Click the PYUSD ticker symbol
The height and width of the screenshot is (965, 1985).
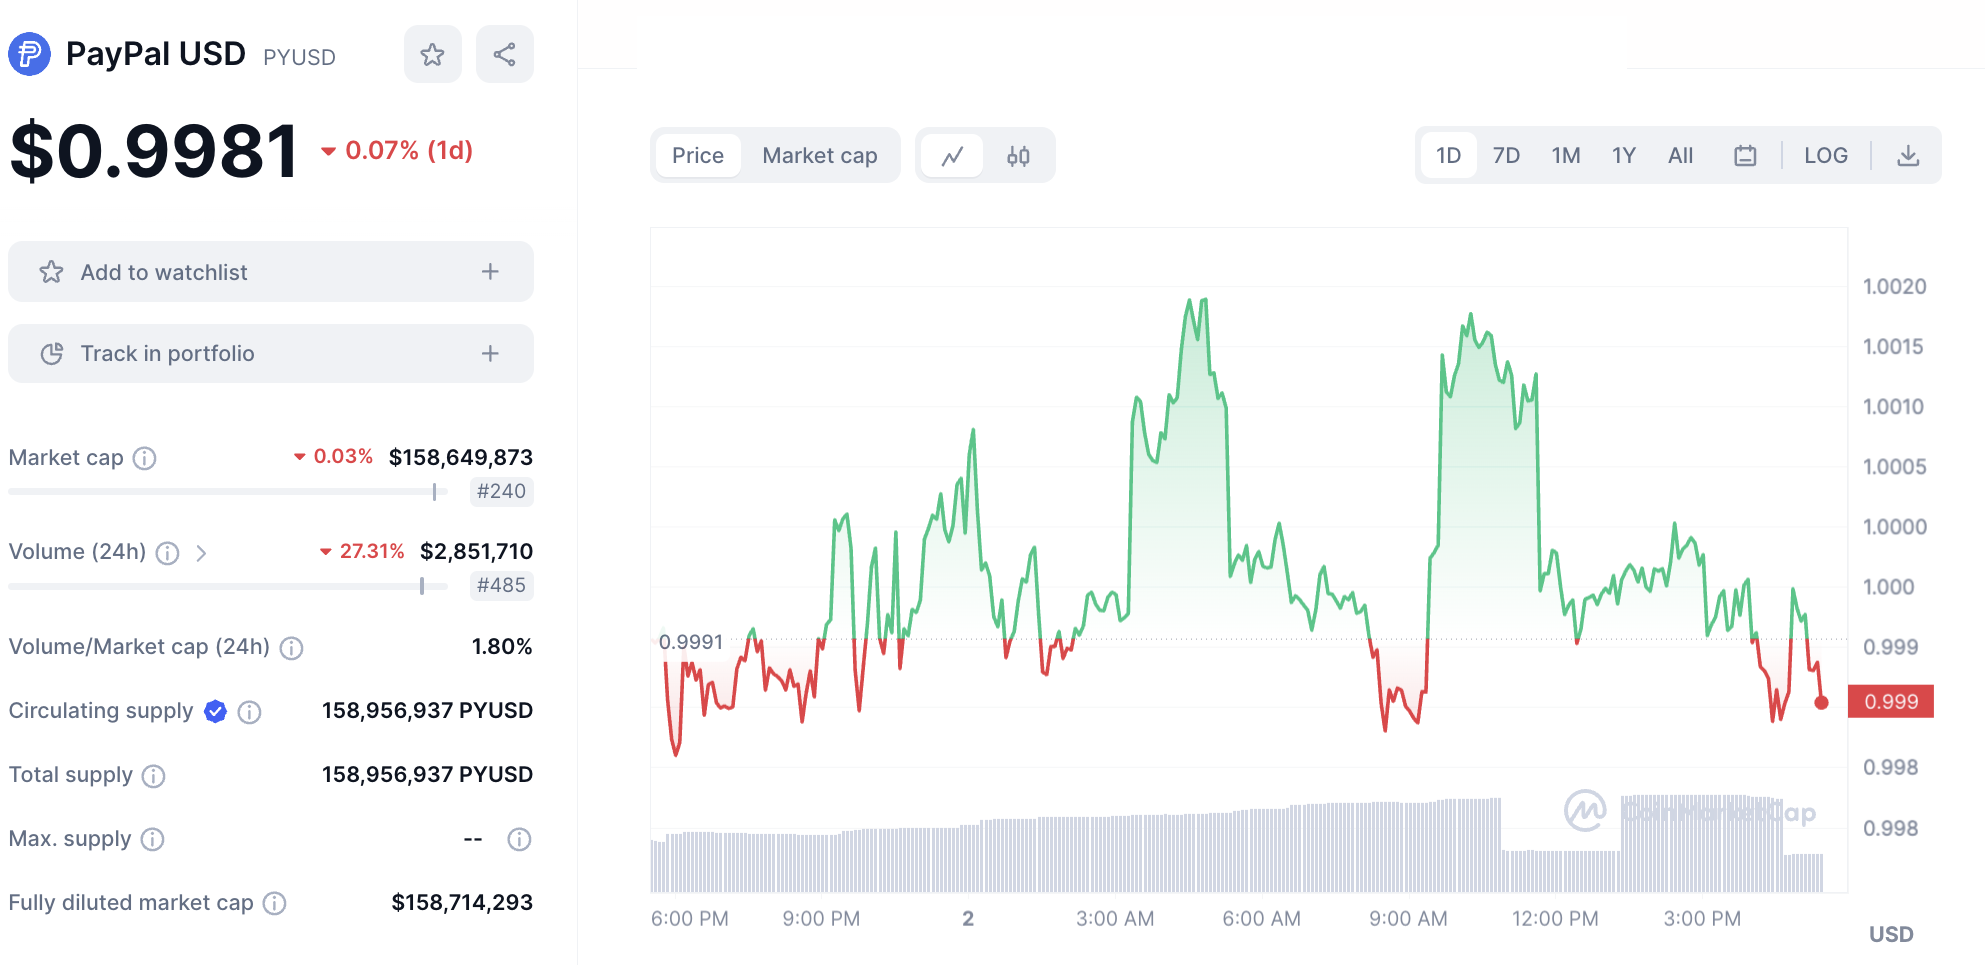(299, 57)
